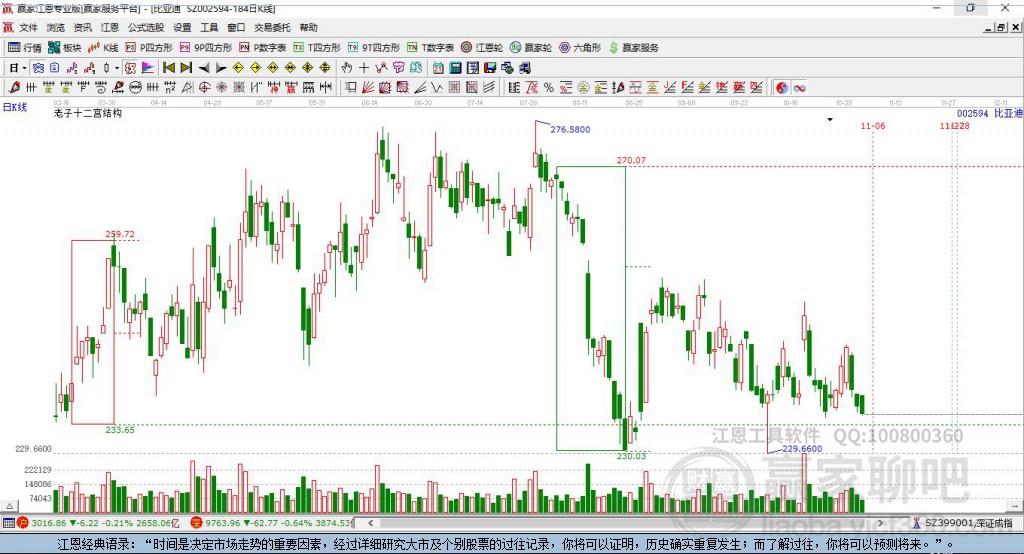This screenshot has height=554, width=1024.
Task: Open the 文件 menu
Action: coord(28,27)
